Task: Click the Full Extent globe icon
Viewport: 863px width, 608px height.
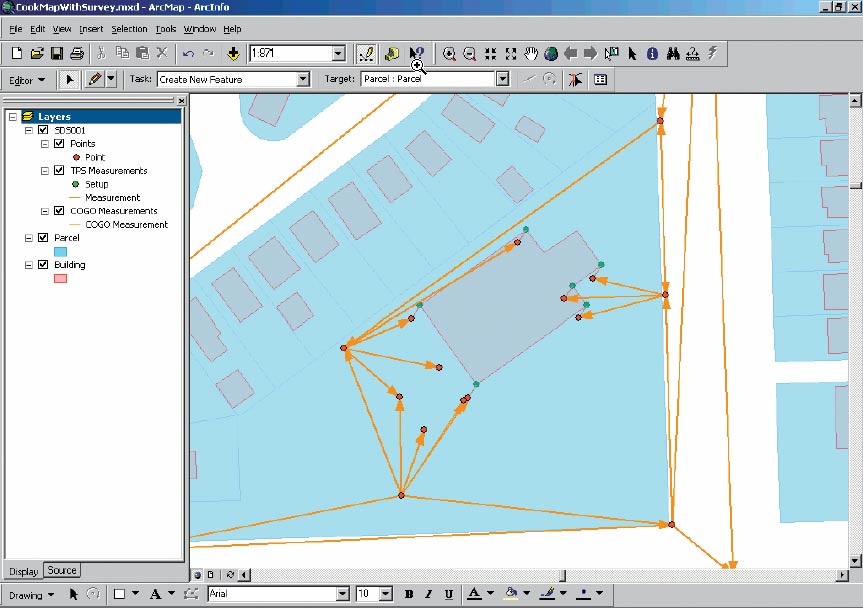Action: pos(551,53)
